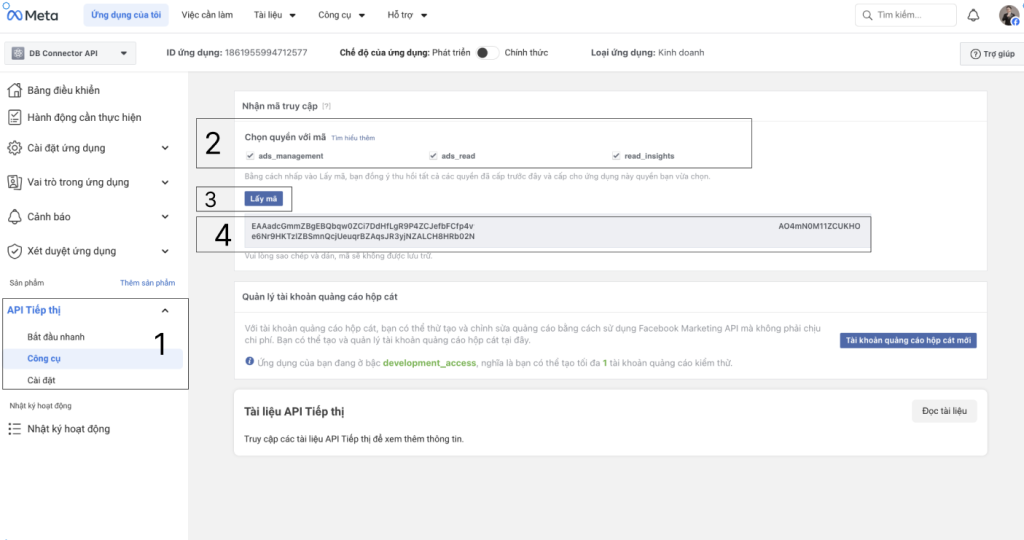Click the Hành động cần thực hiện icon
The image size is (1024, 540).
(x=15, y=117)
